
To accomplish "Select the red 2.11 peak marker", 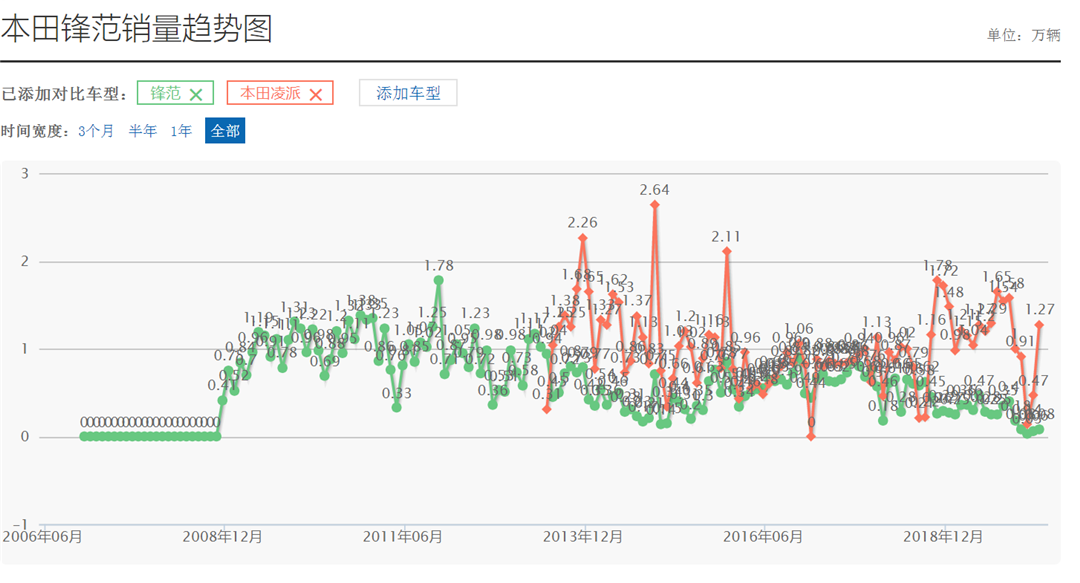I will tap(726, 251).
